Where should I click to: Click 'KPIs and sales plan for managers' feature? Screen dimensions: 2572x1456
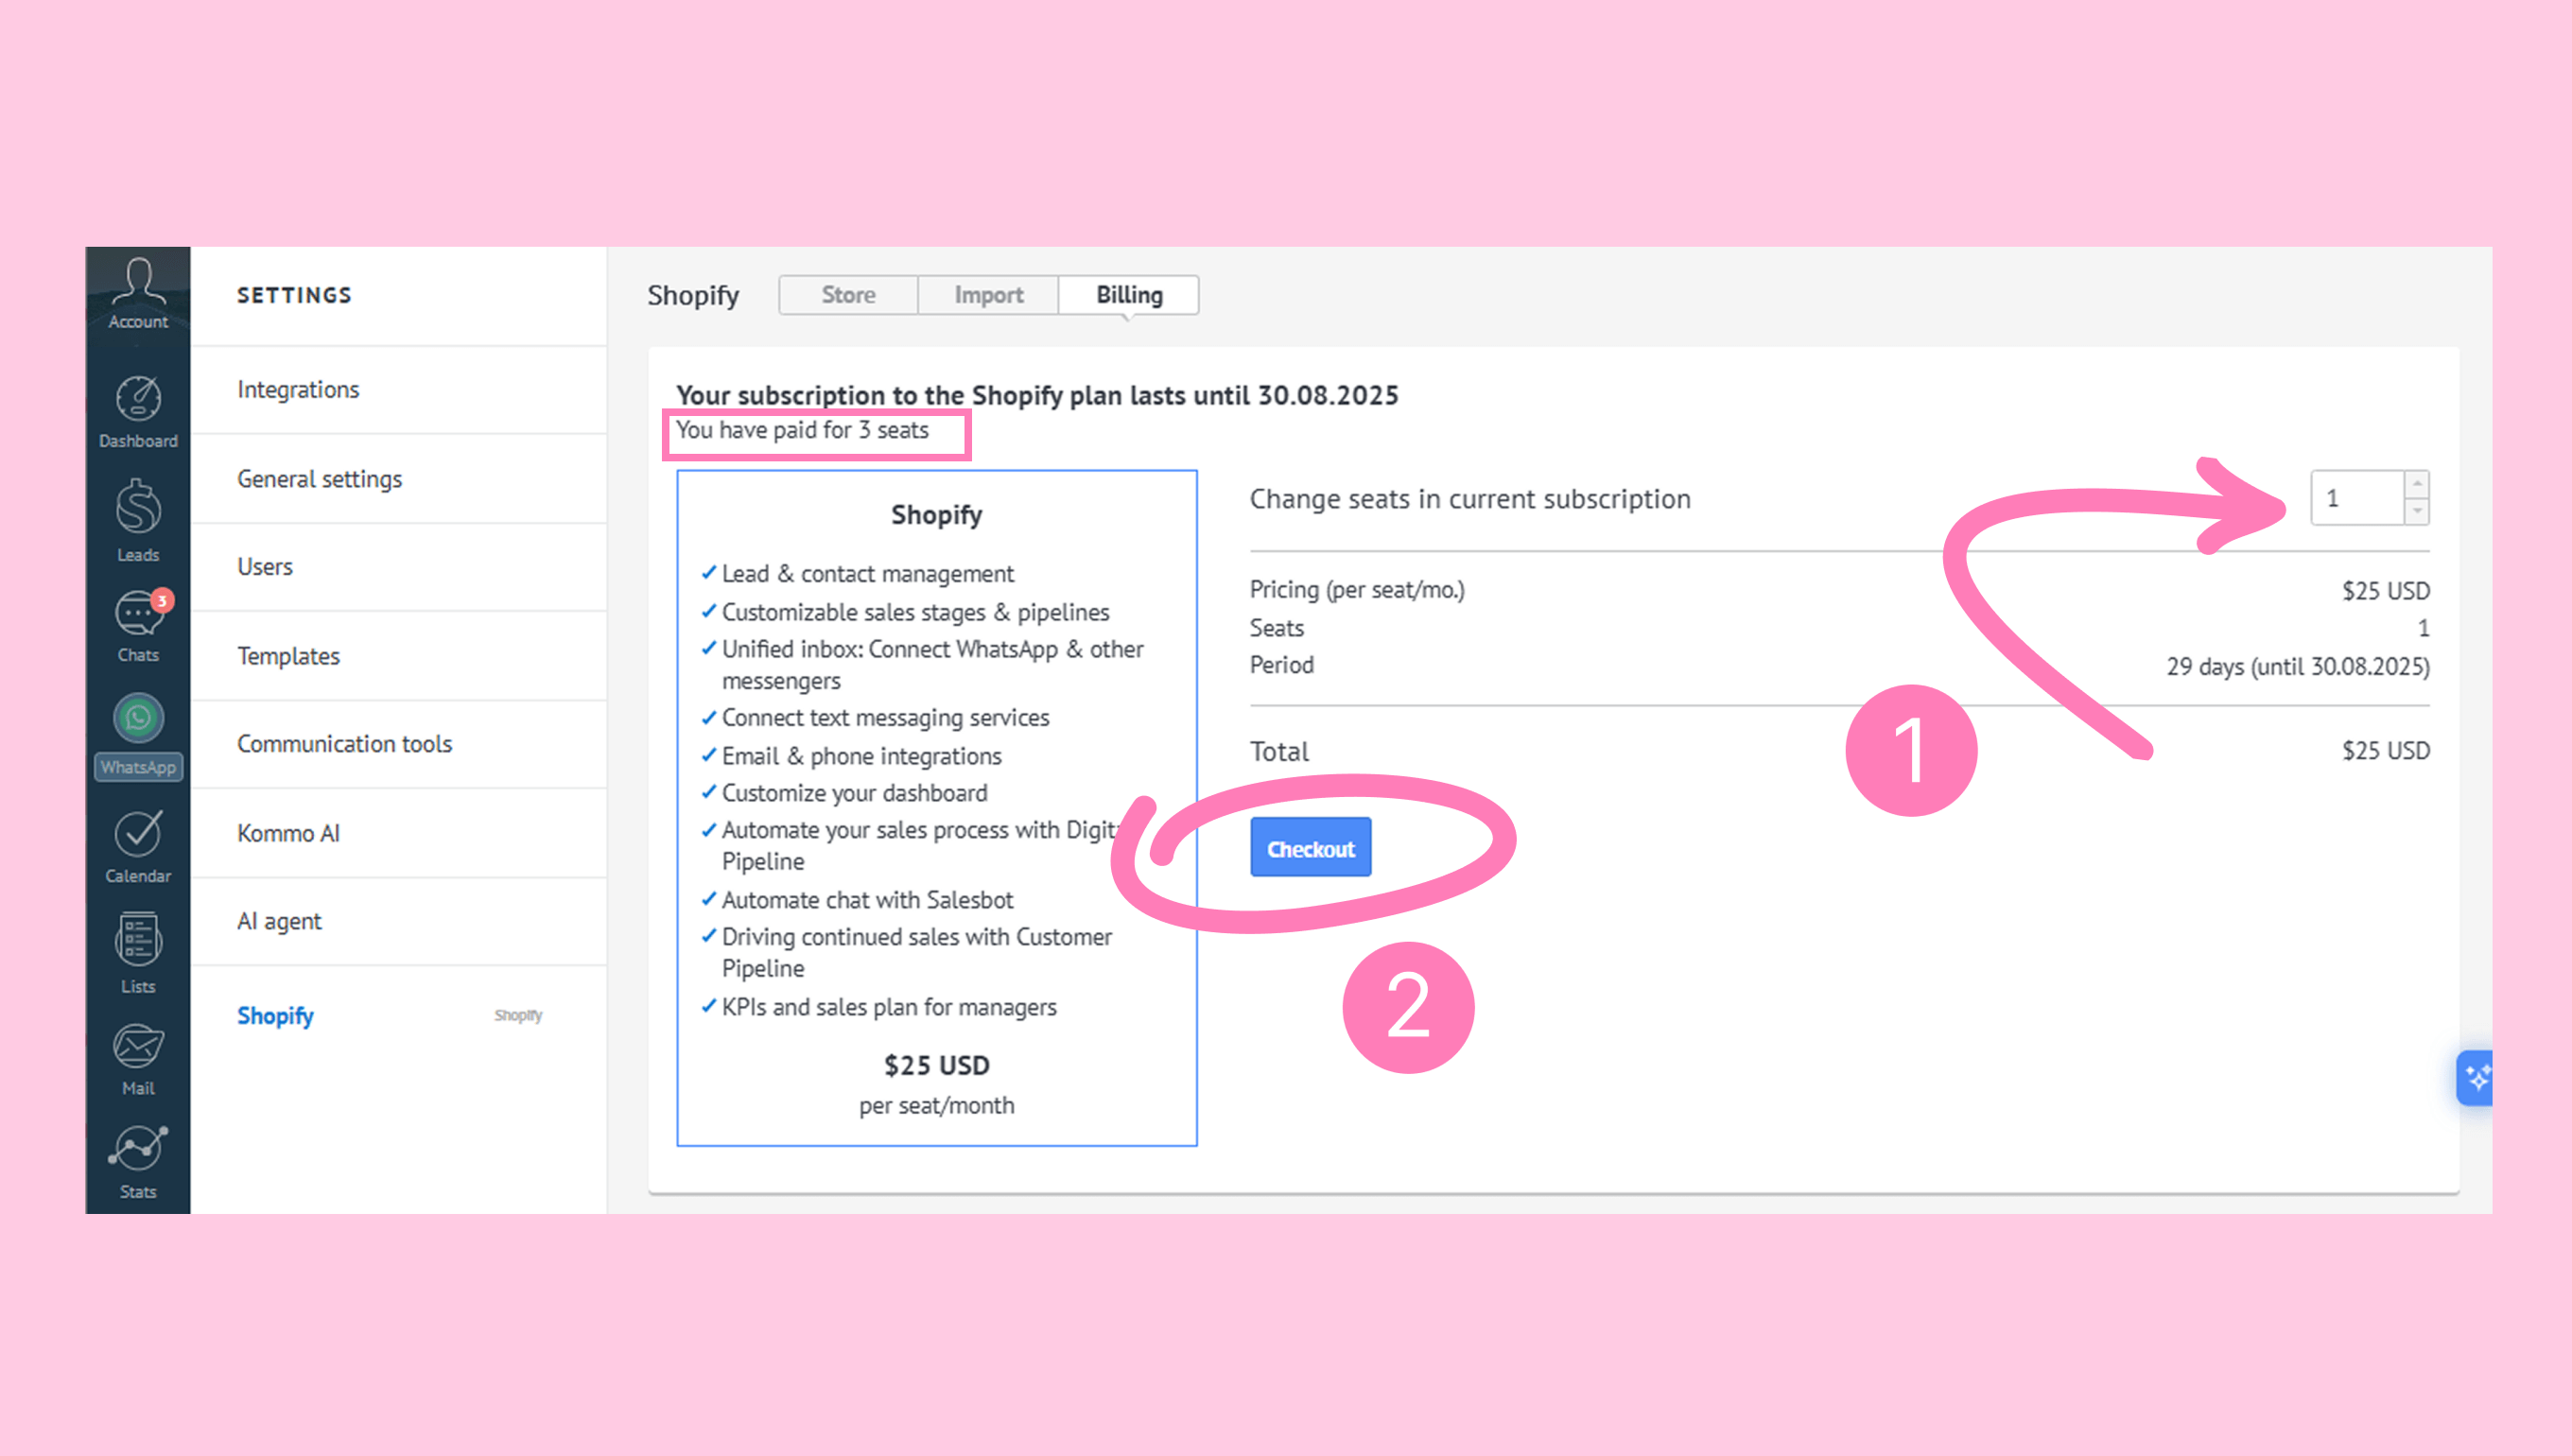pos(889,1007)
